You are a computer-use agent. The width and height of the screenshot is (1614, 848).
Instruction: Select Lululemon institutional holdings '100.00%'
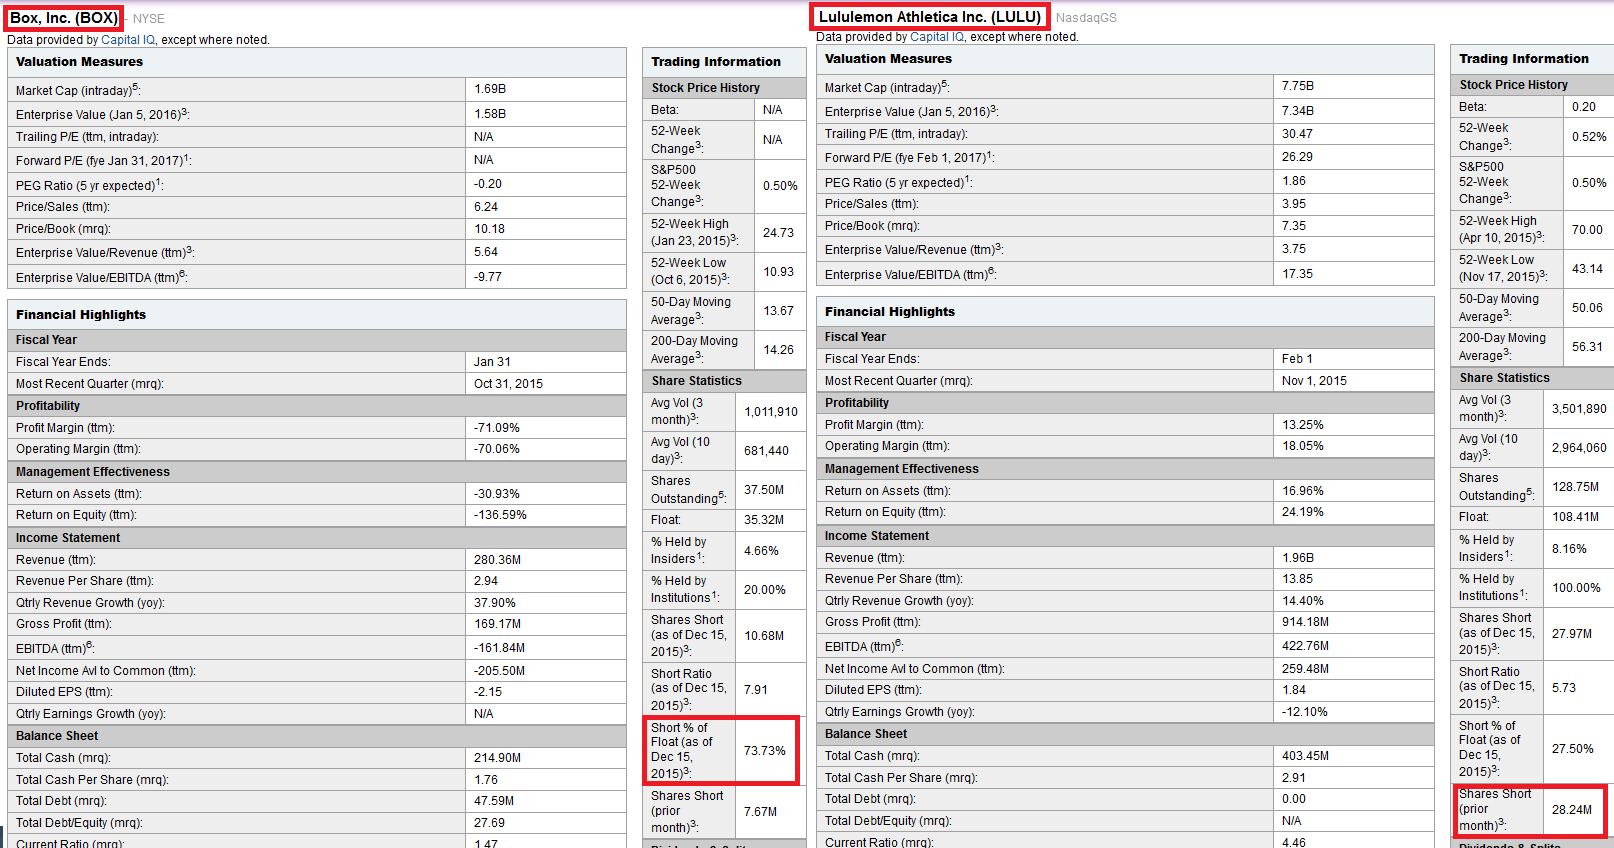[1576, 588]
